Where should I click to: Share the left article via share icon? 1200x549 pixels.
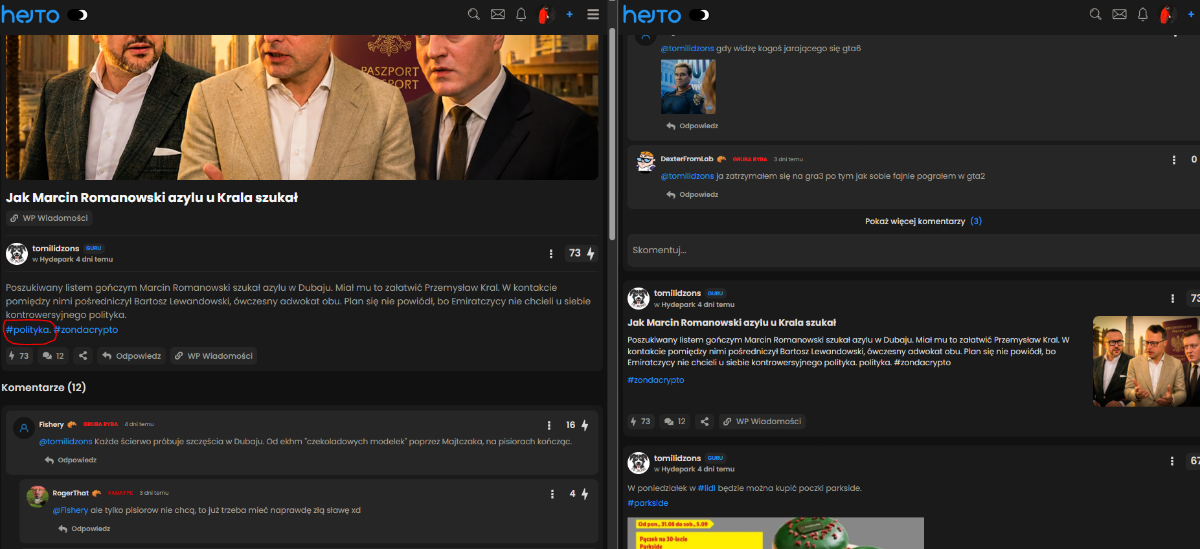[83, 355]
